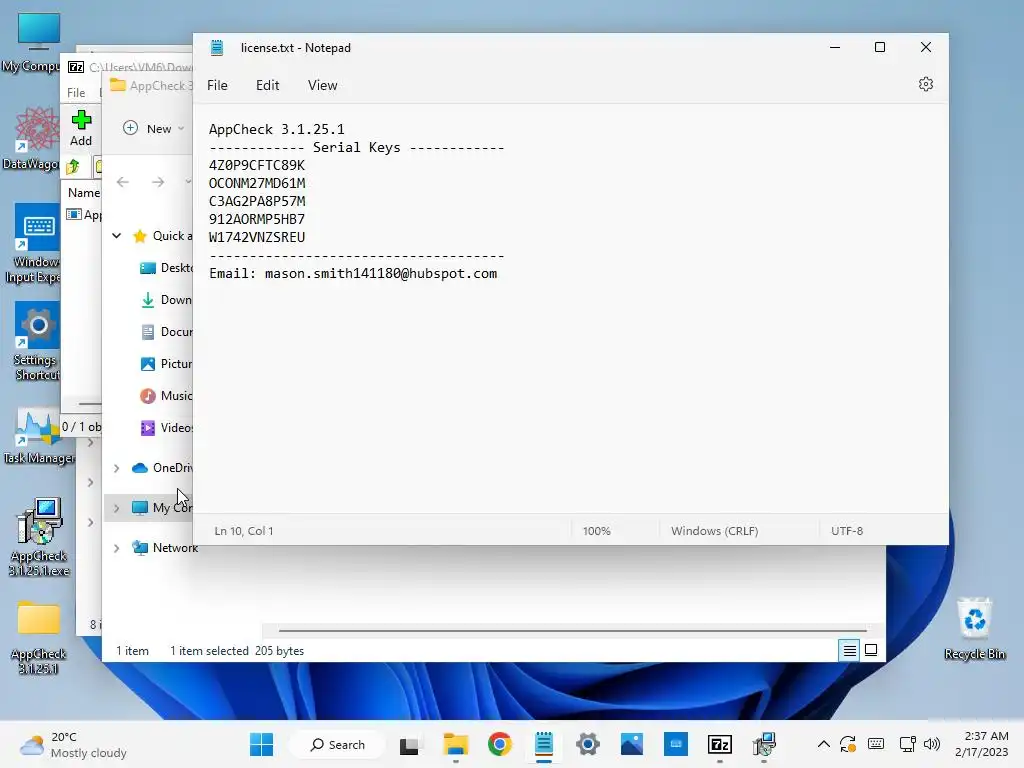This screenshot has height=768, width=1024.
Task: Select DataWagon desktop shortcut
Action: [x=33, y=139]
